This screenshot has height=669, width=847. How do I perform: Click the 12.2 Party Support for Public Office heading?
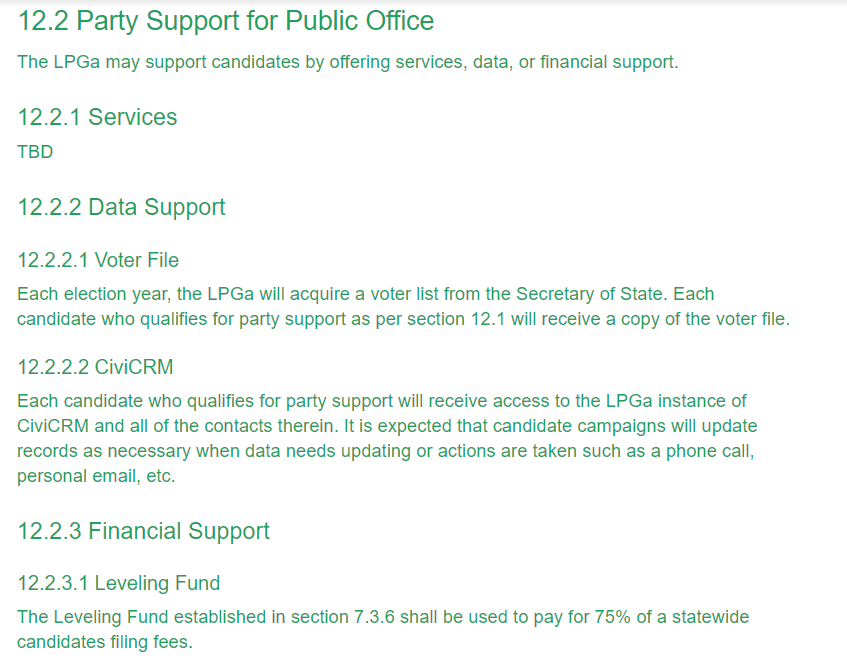[226, 22]
